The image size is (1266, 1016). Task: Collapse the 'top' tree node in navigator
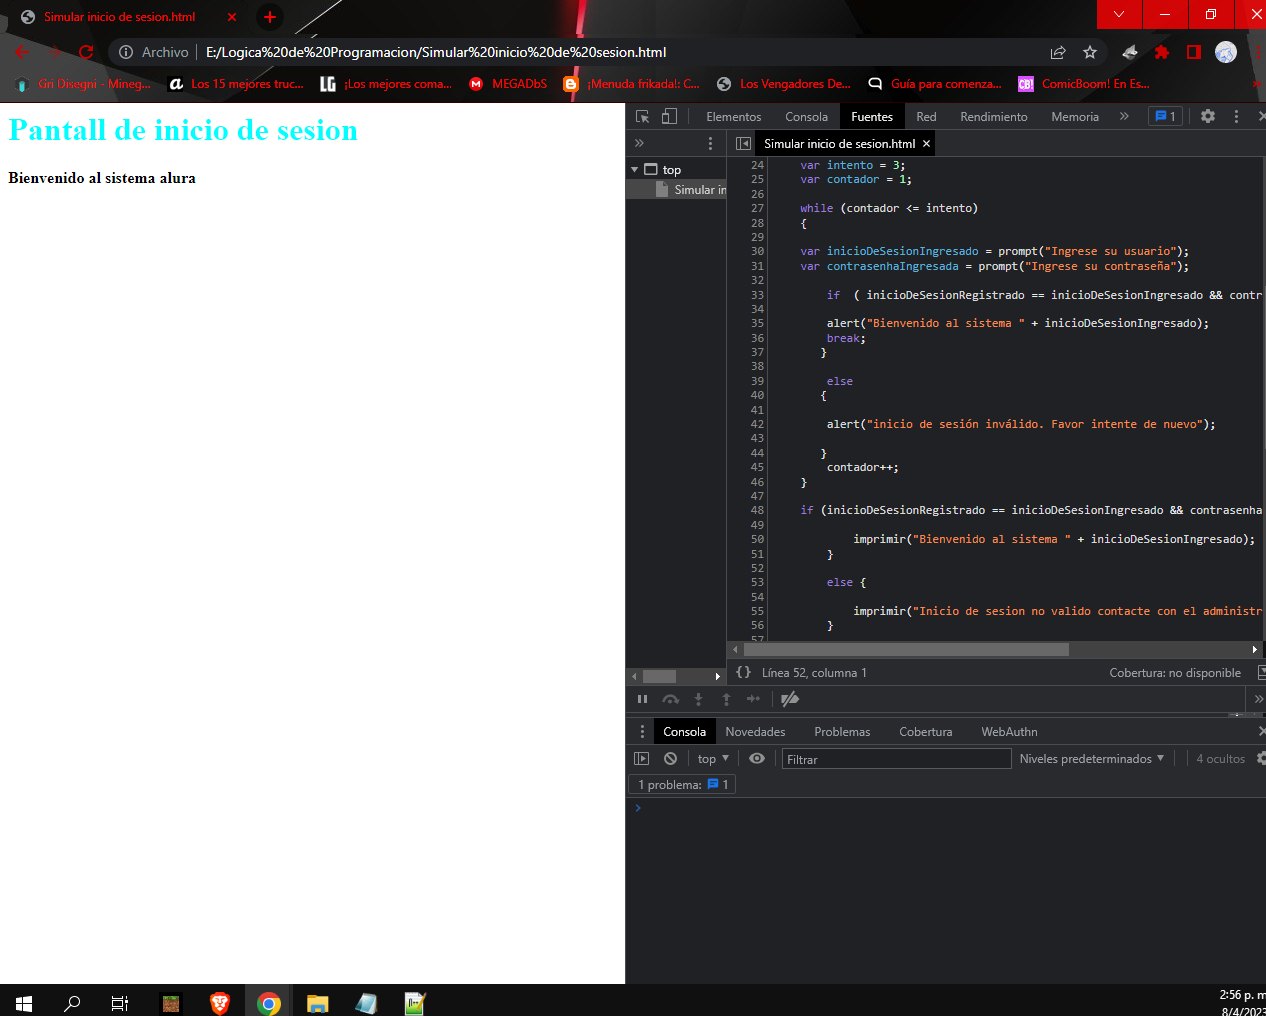(x=634, y=170)
